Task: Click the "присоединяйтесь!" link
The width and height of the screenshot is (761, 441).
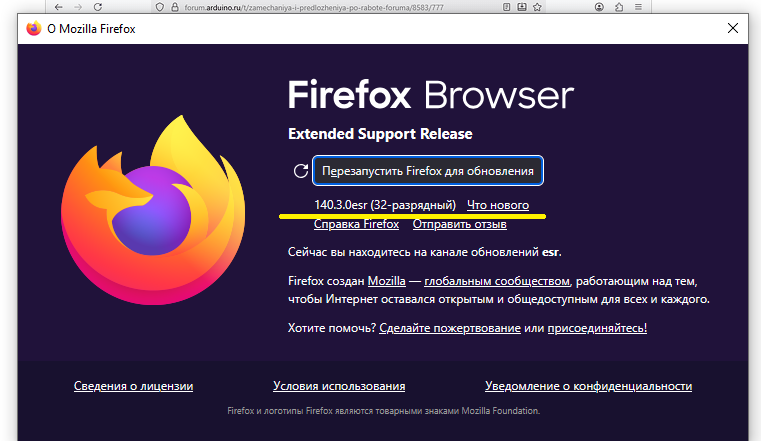Action: tap(597, 328)
